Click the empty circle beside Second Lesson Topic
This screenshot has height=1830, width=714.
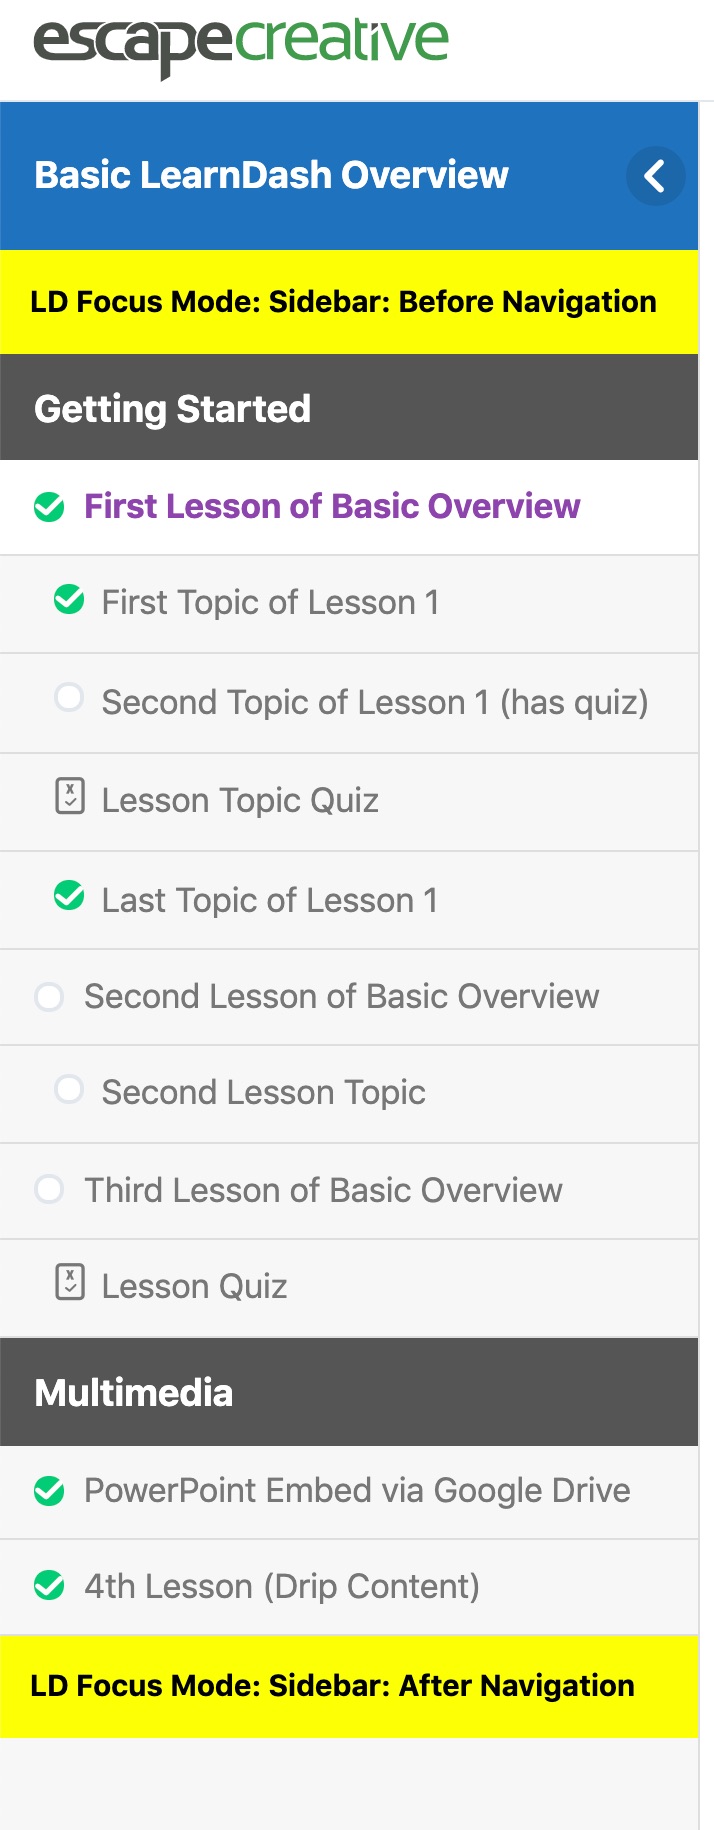point(69,1089)
